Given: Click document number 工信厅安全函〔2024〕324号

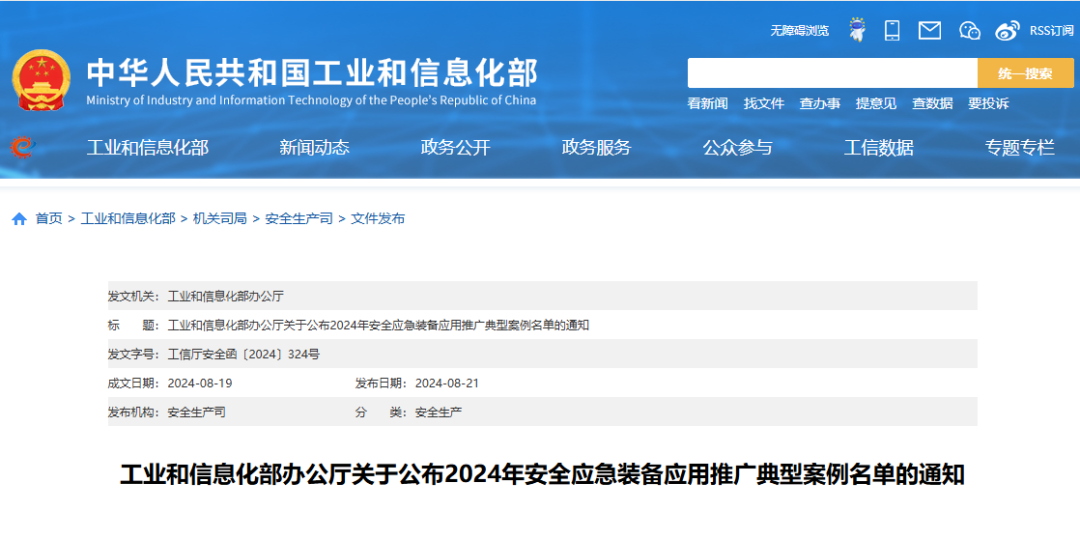Looking at the screenshot, I should click(244, 354).
